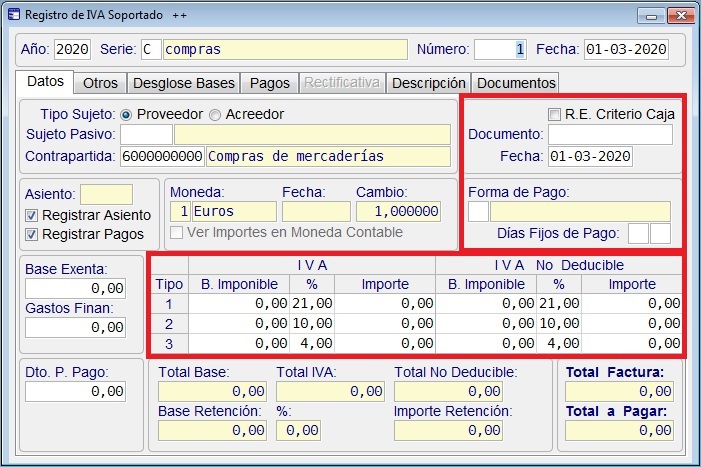Toggle the Registrar Pagos checkbox
Viewport: 701px width, 467px height.
tap(33, 234)
